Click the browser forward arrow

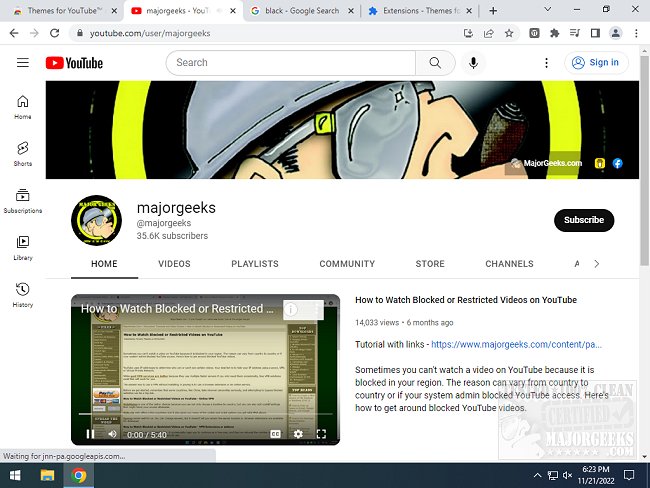coord(34,33)
